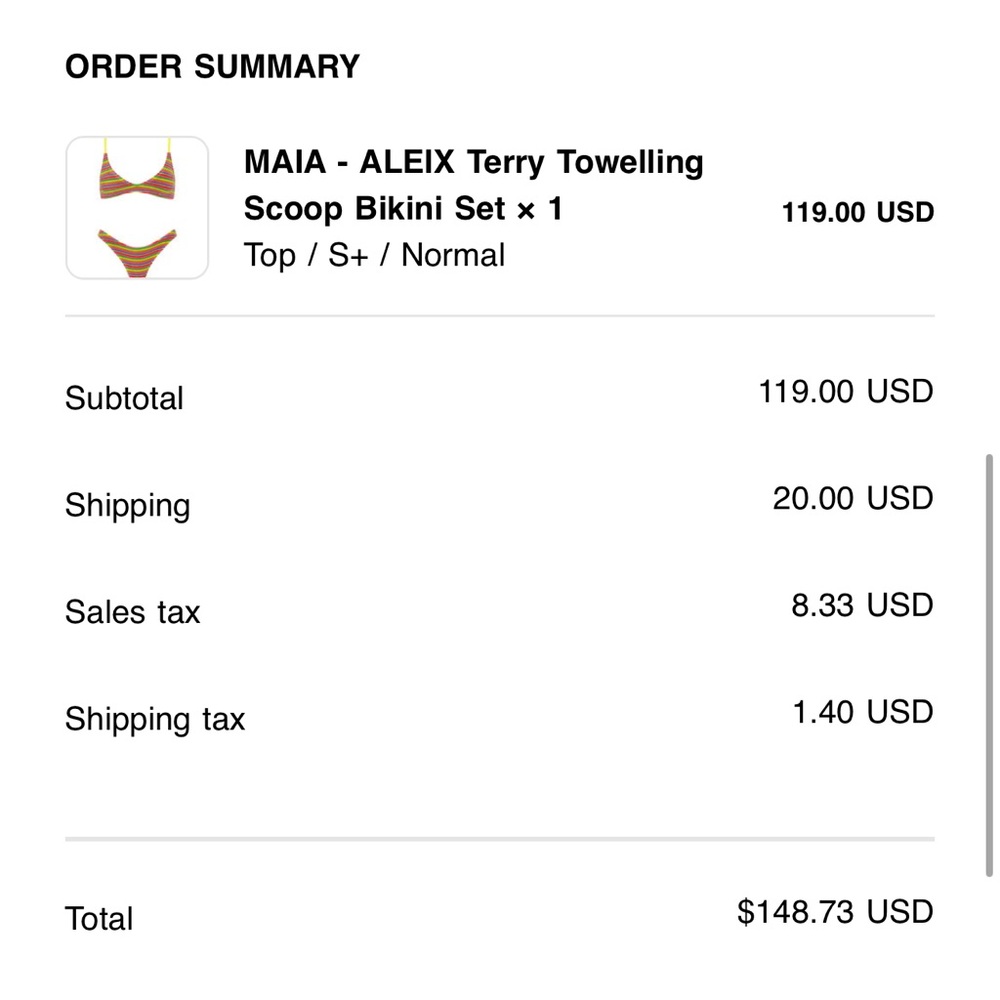
Task: Click the divider line above the Total row
Action: tap(499, 839)
